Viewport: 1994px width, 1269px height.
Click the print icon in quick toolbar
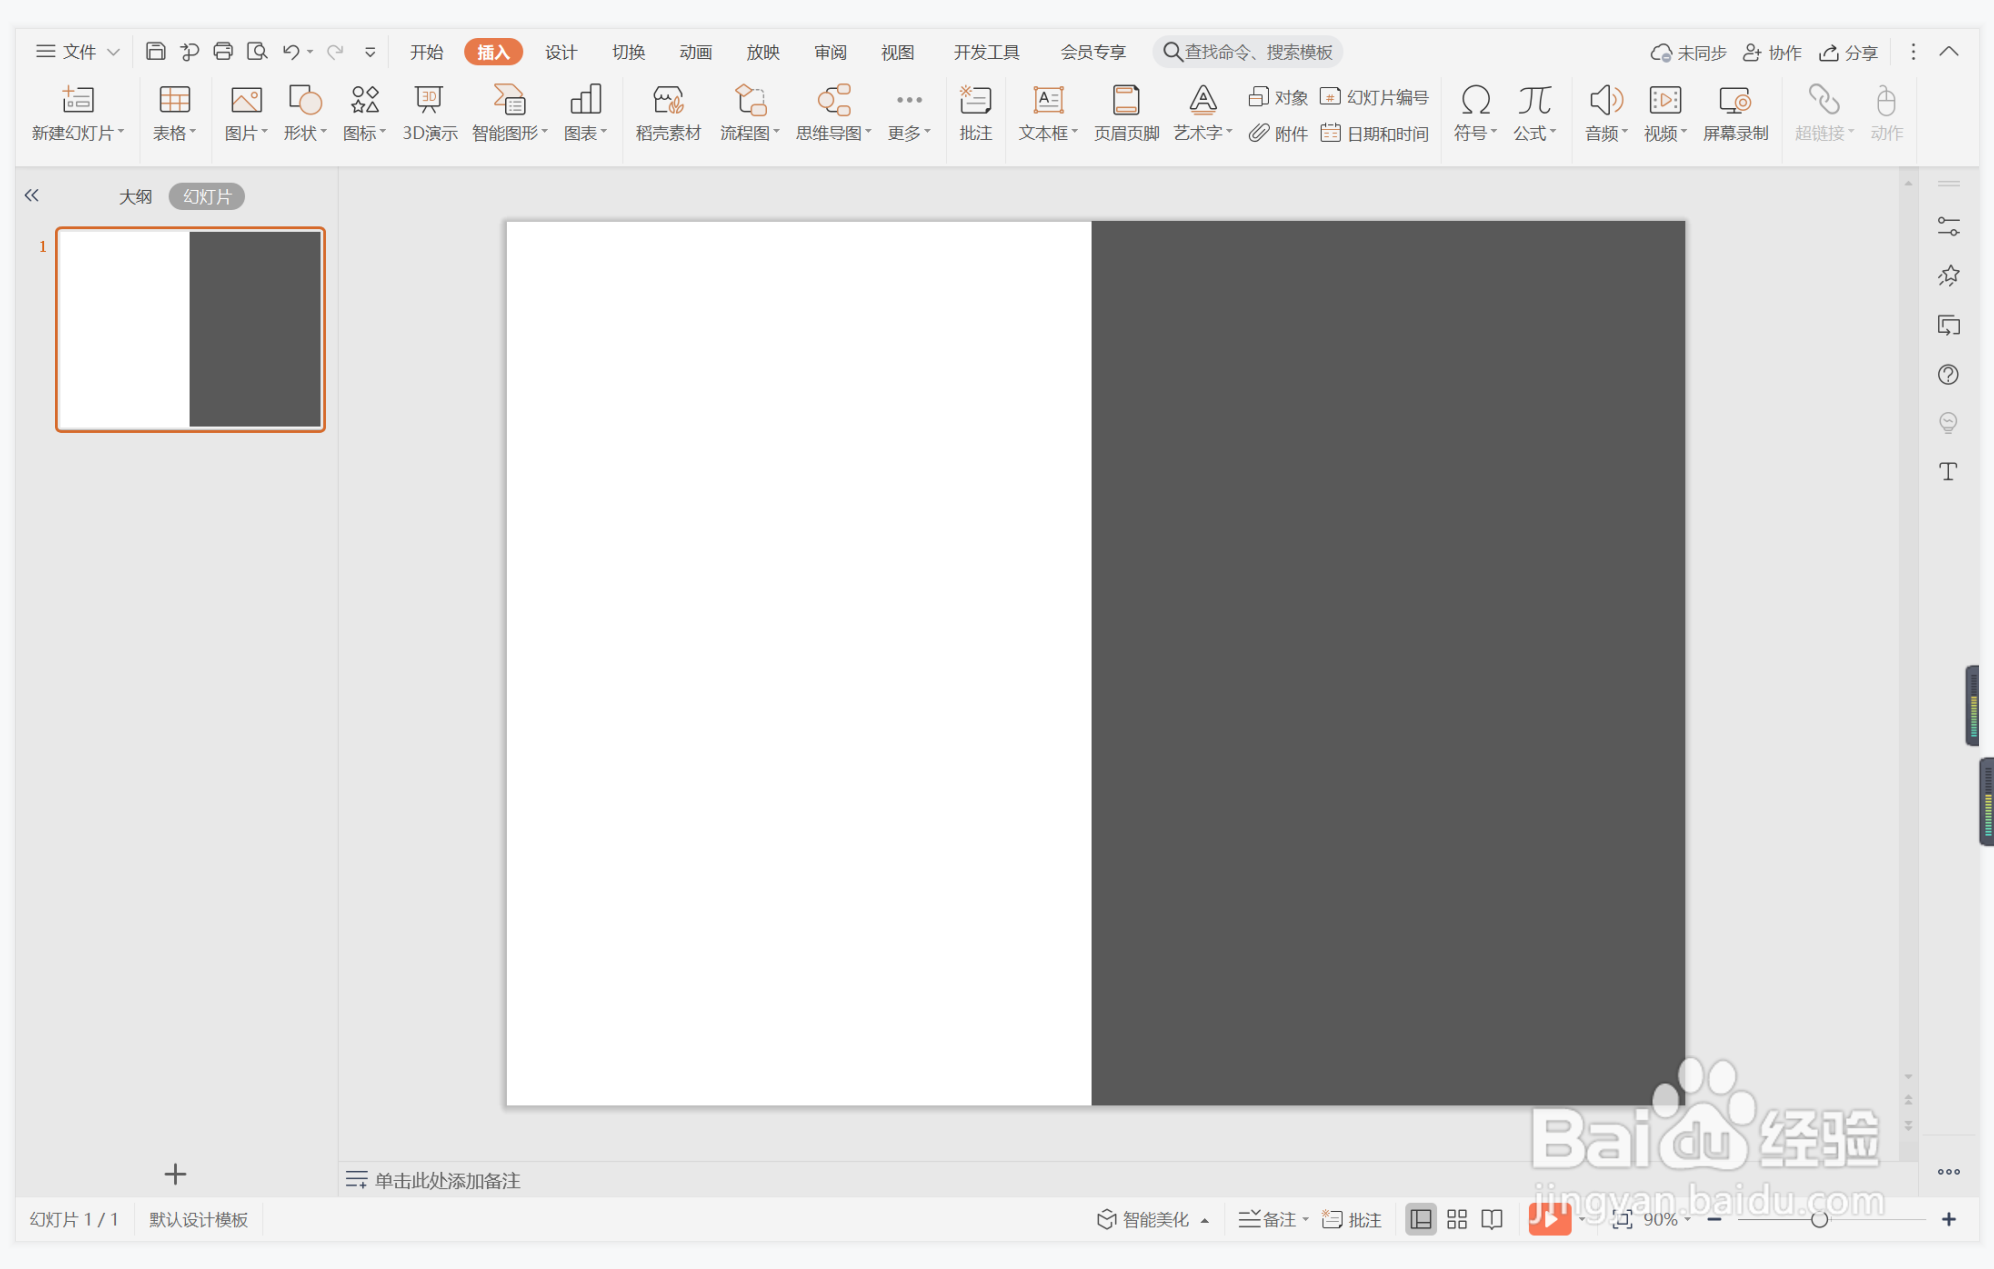coord(223,51)
